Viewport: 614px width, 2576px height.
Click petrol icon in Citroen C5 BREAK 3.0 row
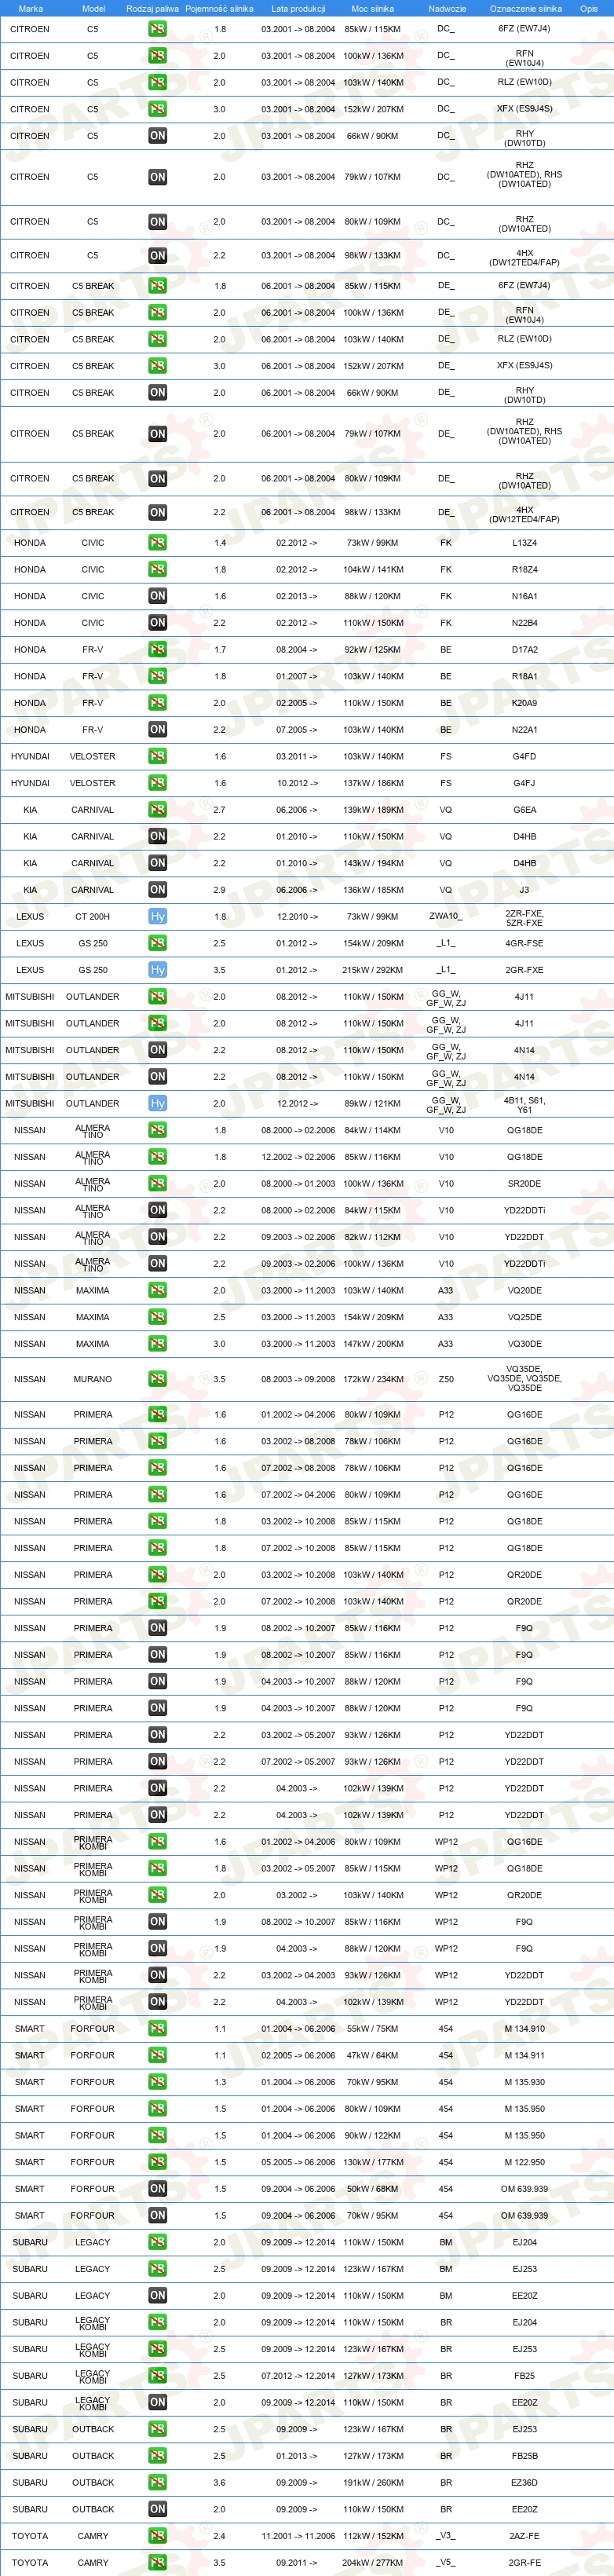pos(157,366)
